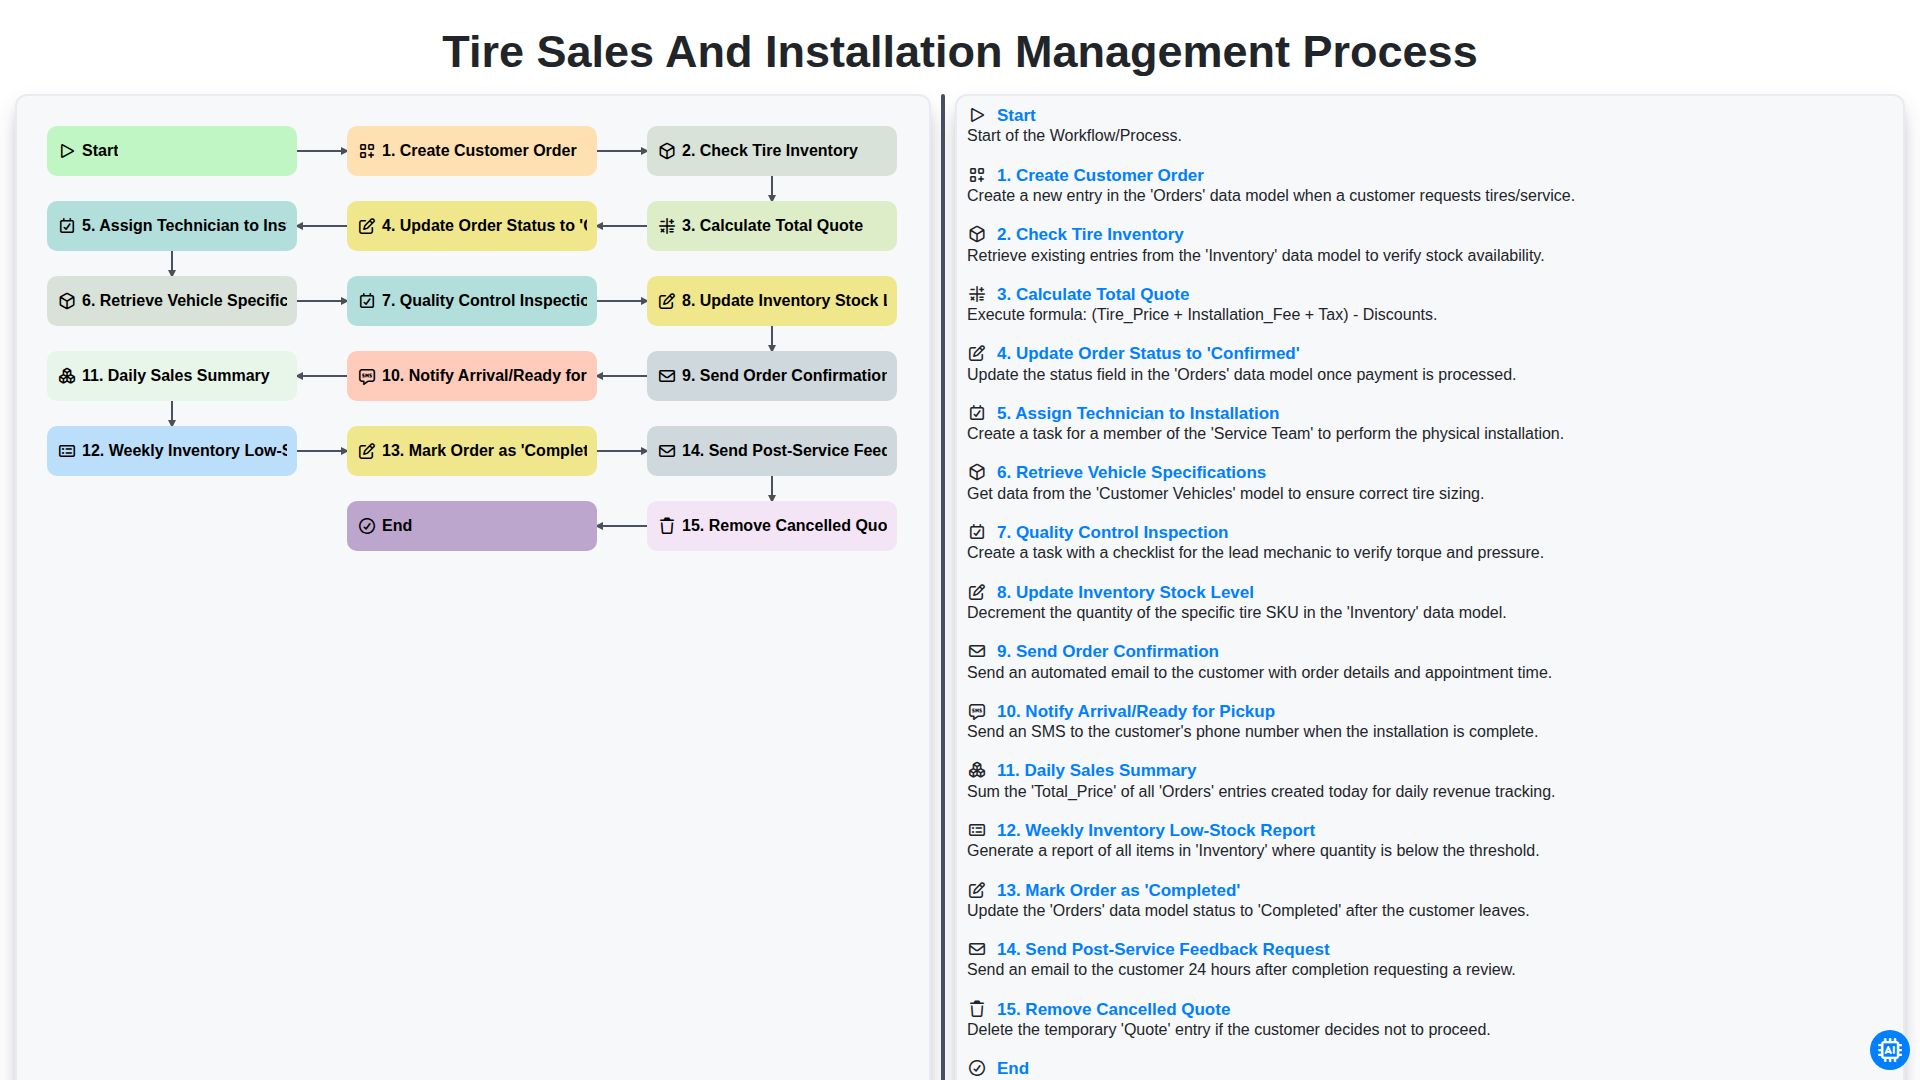Open the 6. Retrieve Vehicle Specifications link
1920x1080 pixels.
[1131, 472]
